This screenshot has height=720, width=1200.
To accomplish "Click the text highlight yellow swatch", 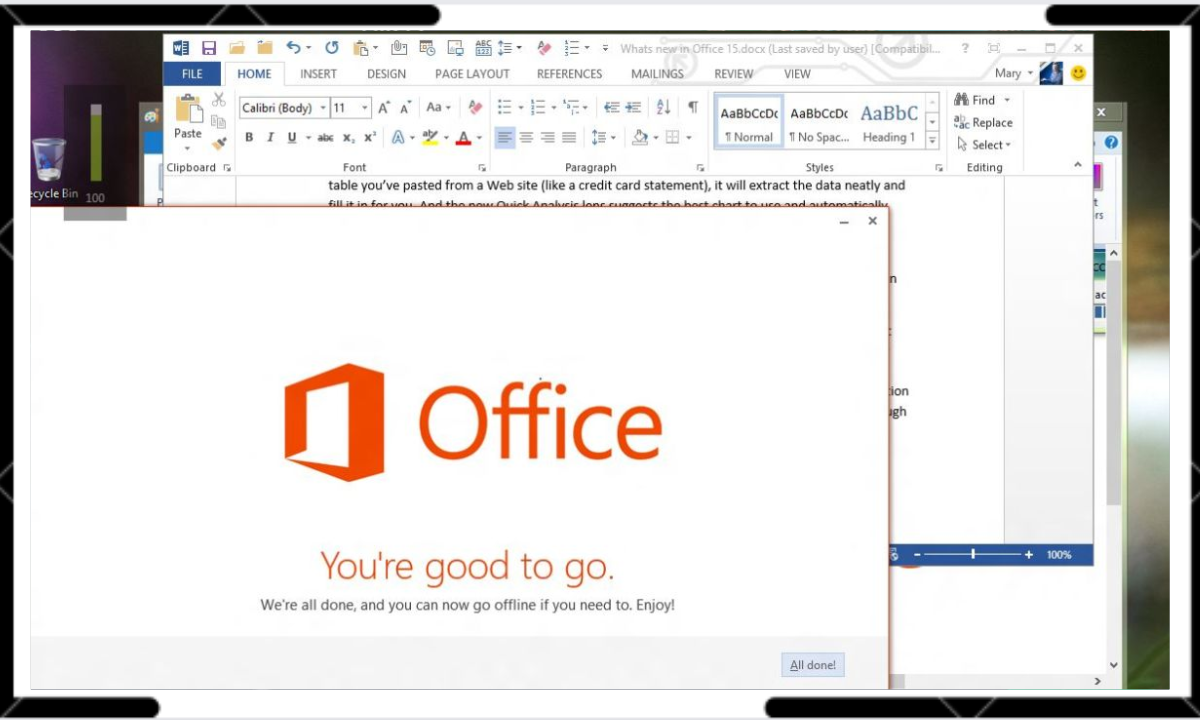I will point(430,138).
